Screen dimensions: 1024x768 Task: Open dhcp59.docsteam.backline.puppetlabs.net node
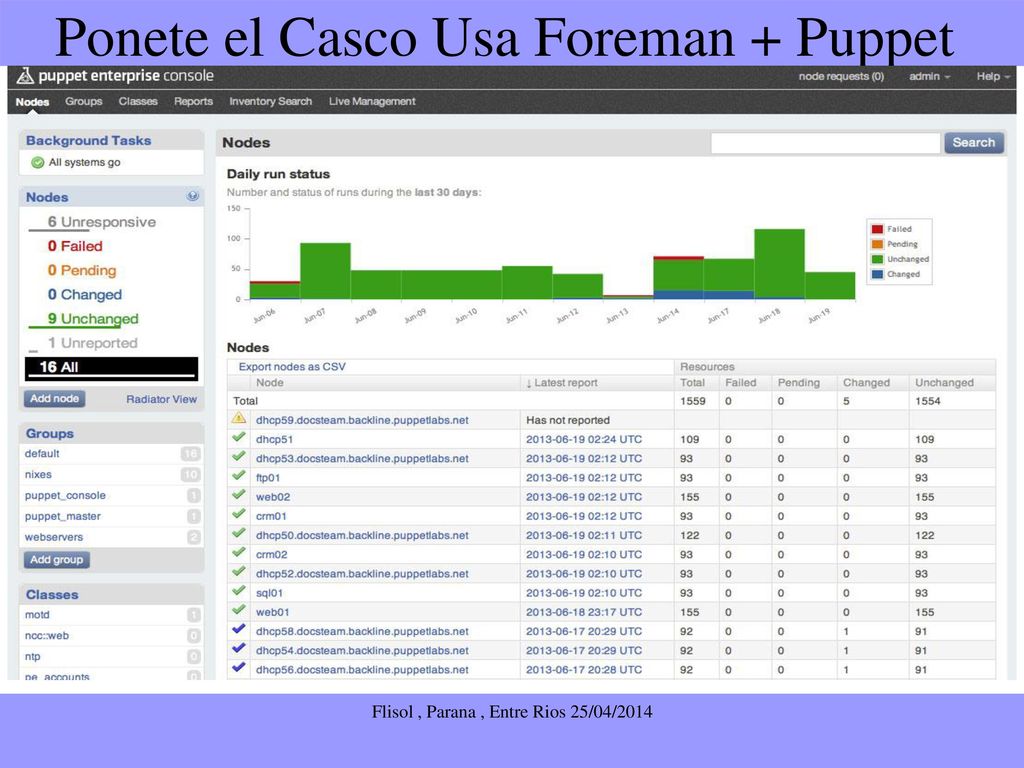coord(362,420)
